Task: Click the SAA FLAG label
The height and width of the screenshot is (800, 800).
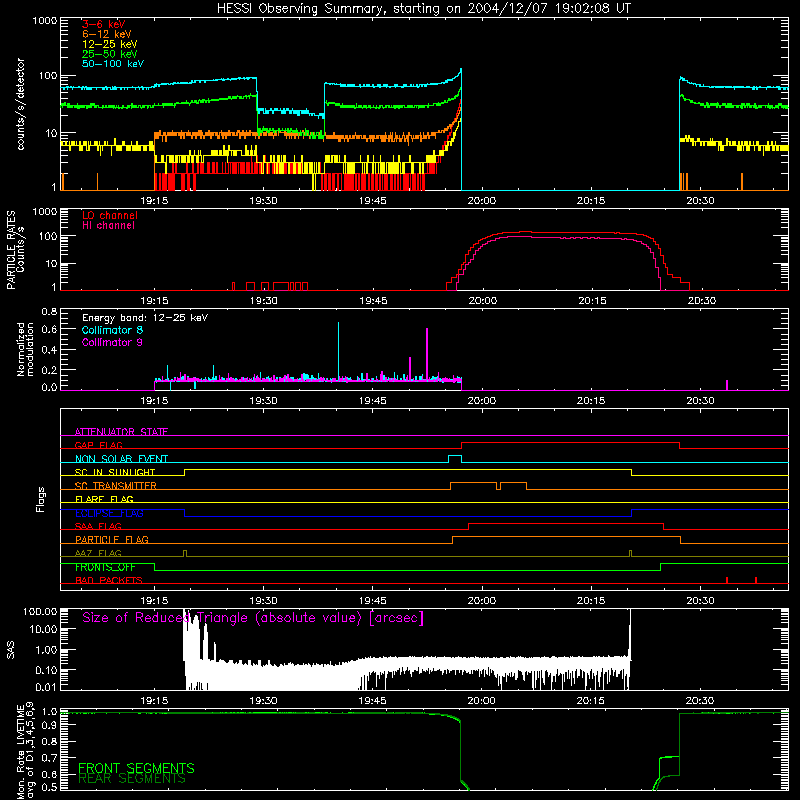Action: 98,526
